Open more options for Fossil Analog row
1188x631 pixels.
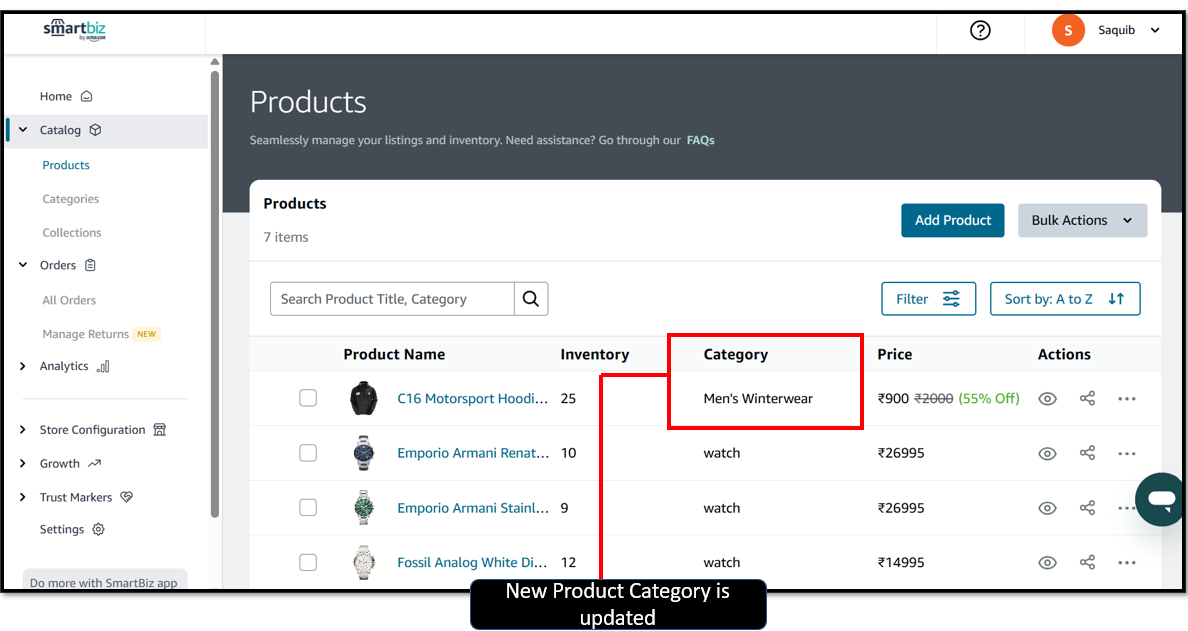tap(1127, 562)
